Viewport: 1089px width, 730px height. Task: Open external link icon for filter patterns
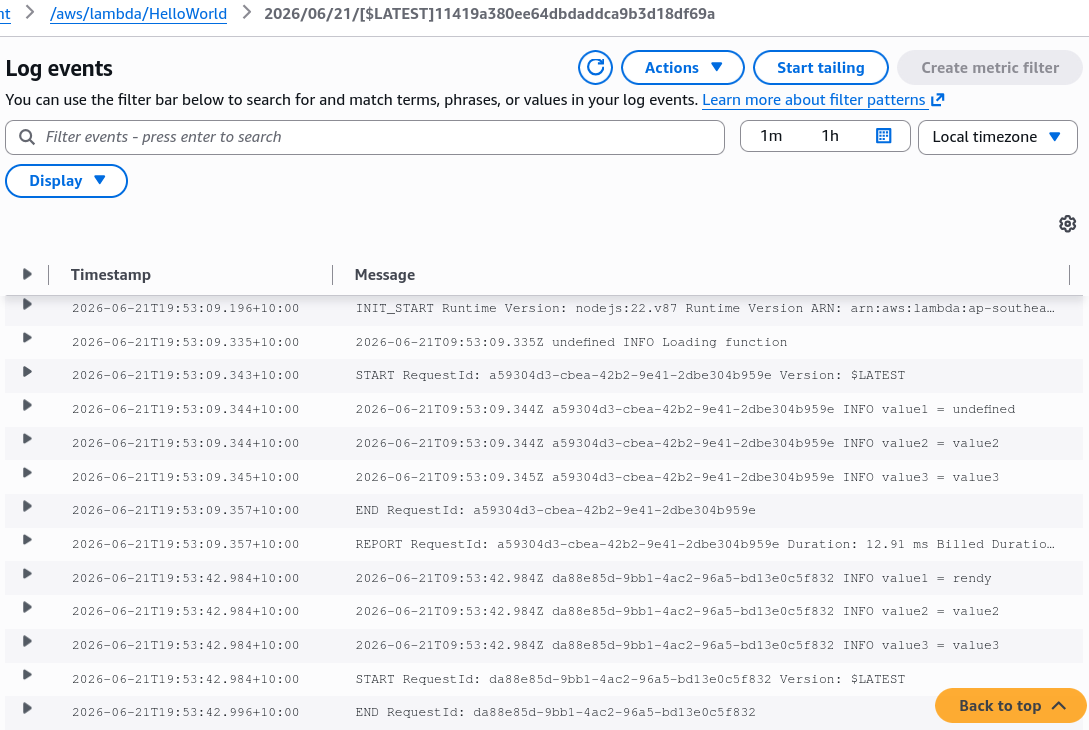(938, 99)
